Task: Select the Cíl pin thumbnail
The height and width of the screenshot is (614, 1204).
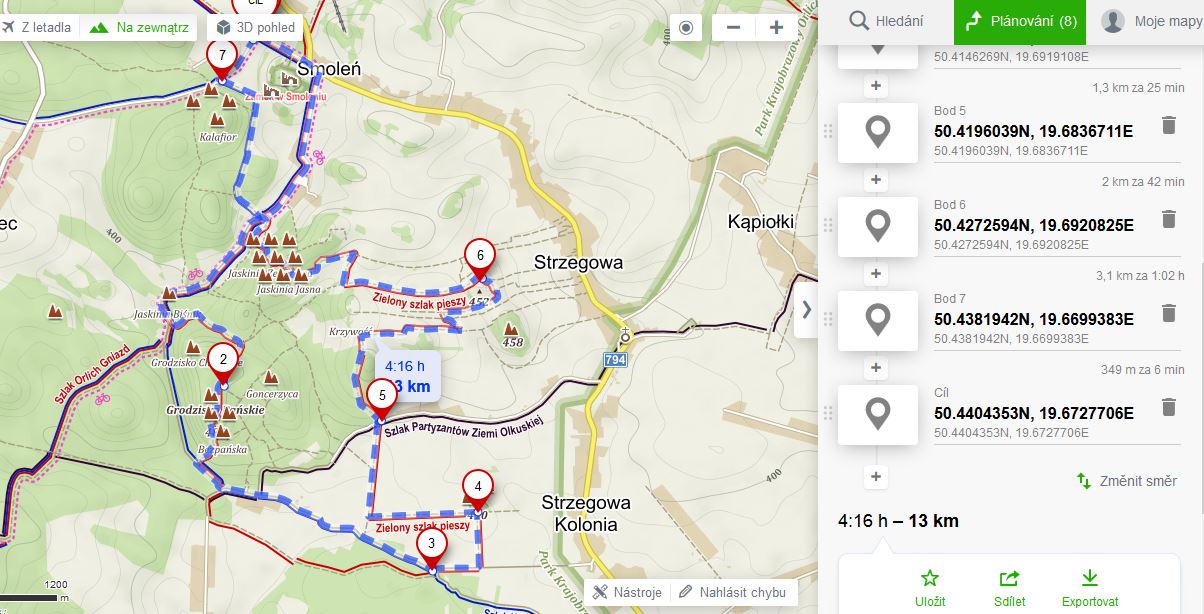Action: tap(877, 414)
